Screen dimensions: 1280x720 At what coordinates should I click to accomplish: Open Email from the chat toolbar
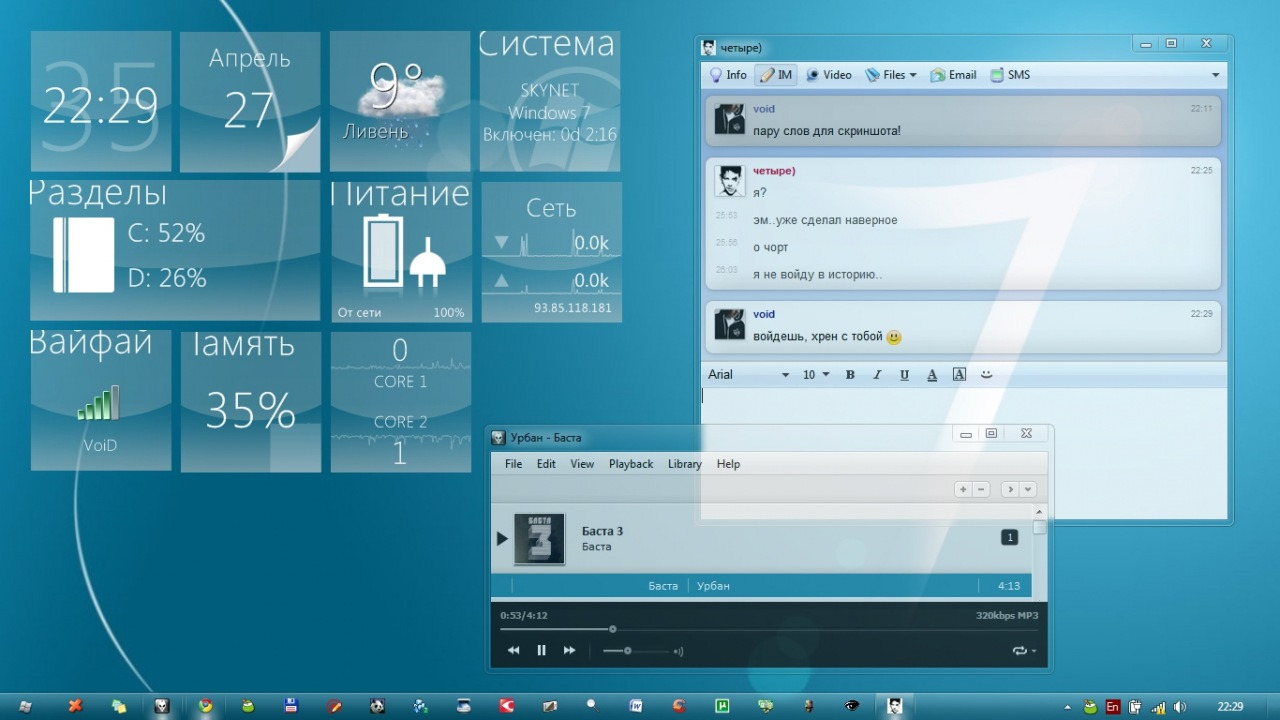pyautogui.click(x=953, y=75)
